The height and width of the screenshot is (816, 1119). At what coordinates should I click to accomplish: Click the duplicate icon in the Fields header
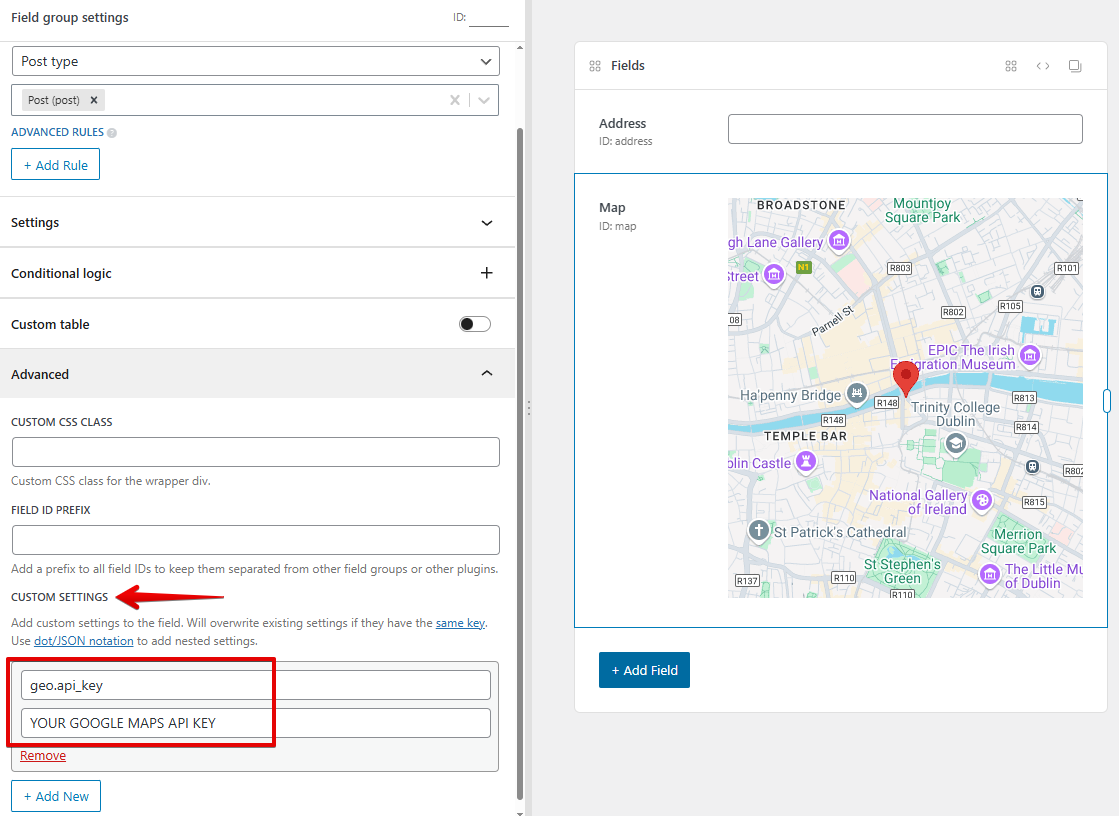(x=1075, y=65)
